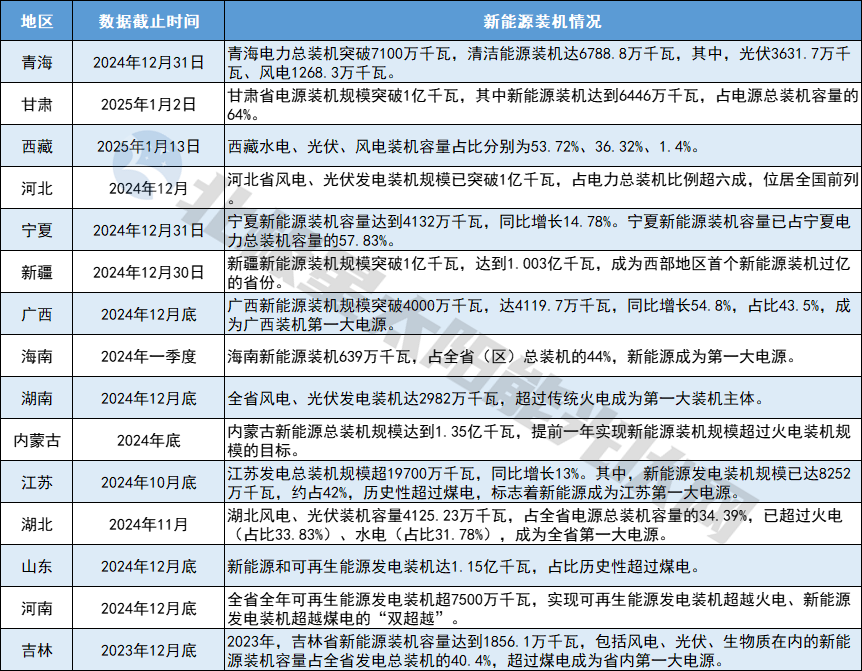862x671 pixels.
Task: Click the date 2025年1月2日
Action: 148,104
